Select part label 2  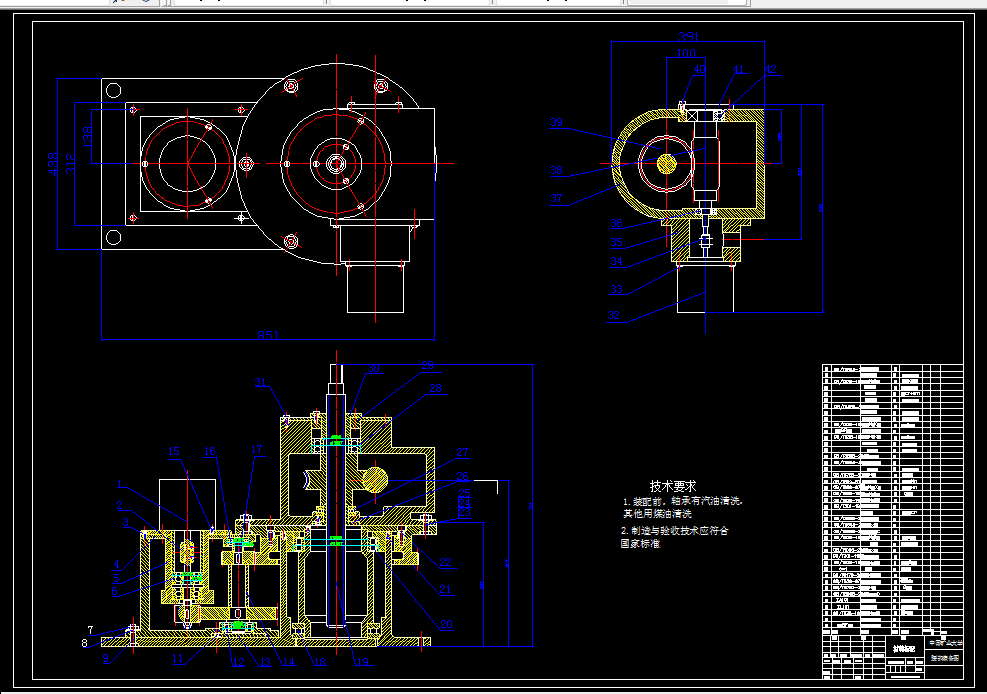[119, 505]
